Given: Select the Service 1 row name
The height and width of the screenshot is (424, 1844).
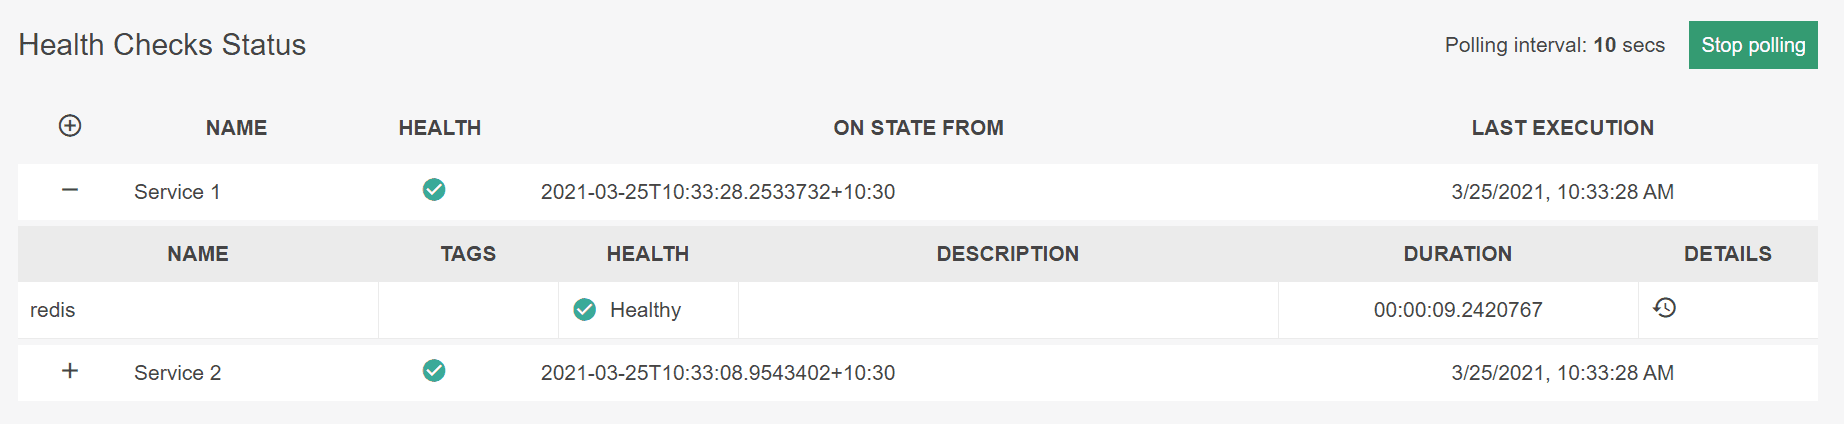Looking at the screenshot, I should click(177, 192).
